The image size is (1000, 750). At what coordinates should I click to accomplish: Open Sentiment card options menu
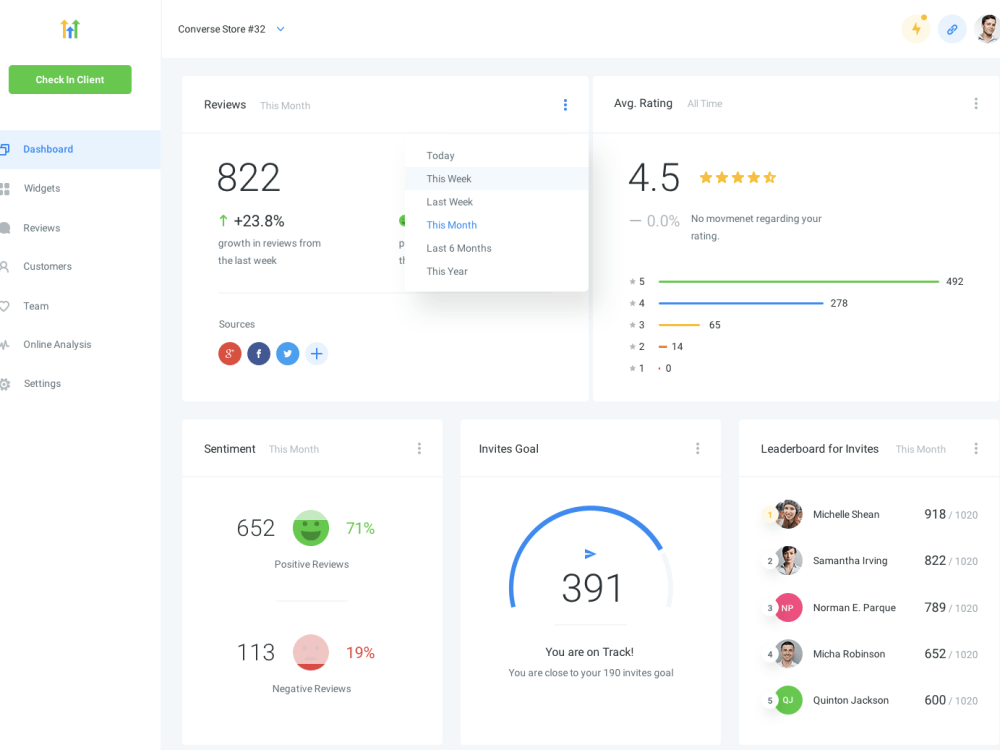tap(419, 448)
